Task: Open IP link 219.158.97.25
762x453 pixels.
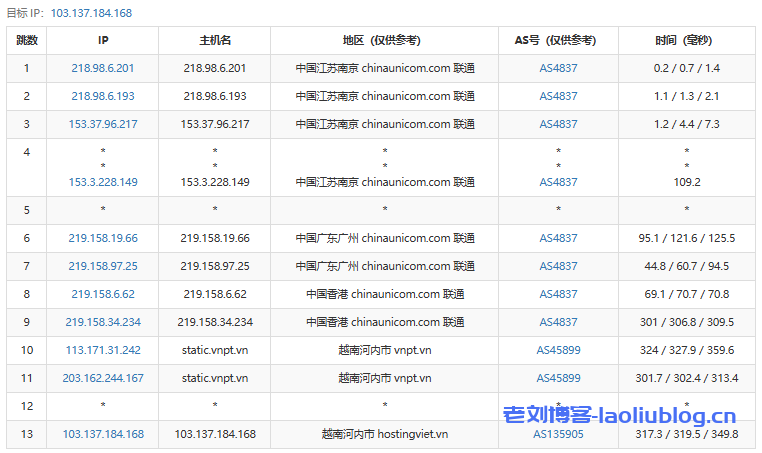Action: coord(103,266)
